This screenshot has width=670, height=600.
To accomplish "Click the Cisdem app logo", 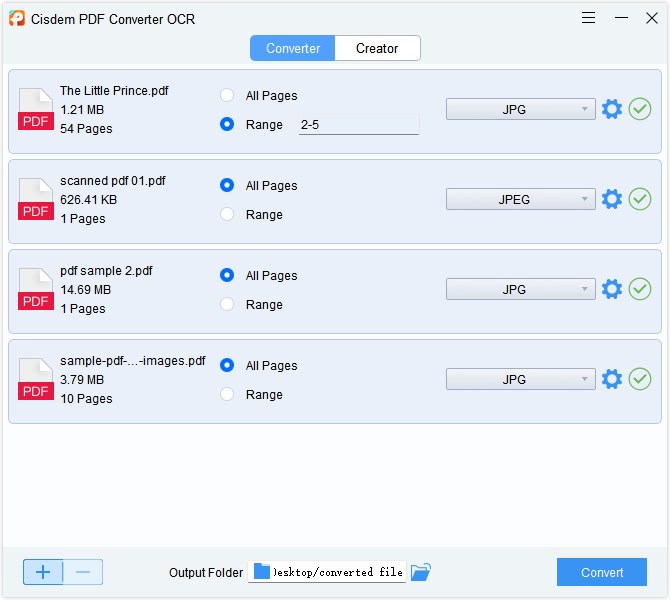I will [17, 18].
